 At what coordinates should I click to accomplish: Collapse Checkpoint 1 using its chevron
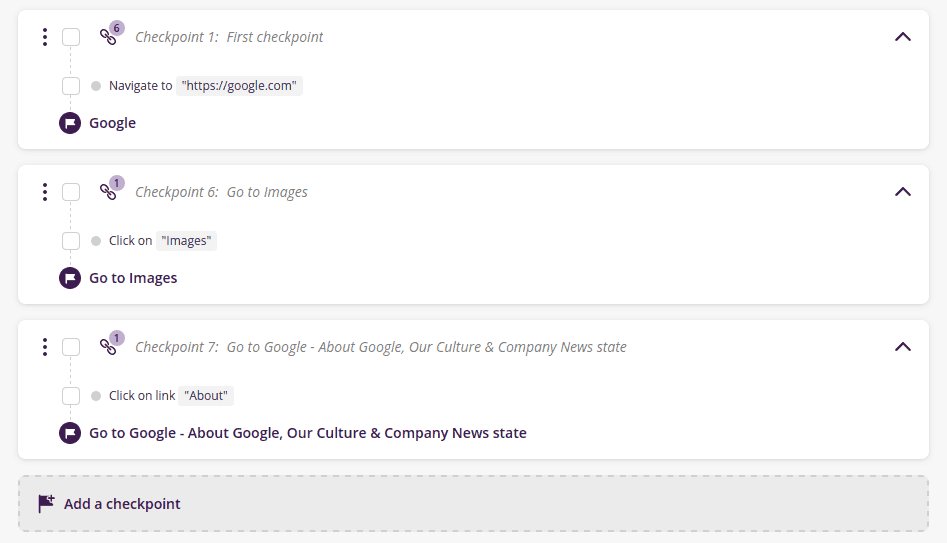pyautogui.click(x=902, y=37)
